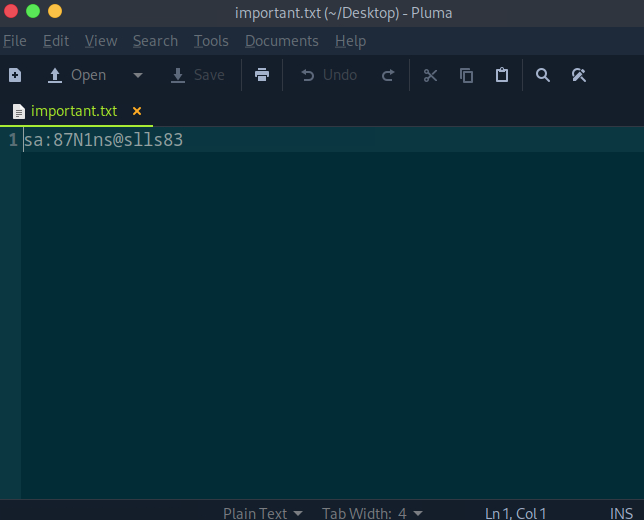Click the Print icon in toolbar

click(x=262, y=75)
